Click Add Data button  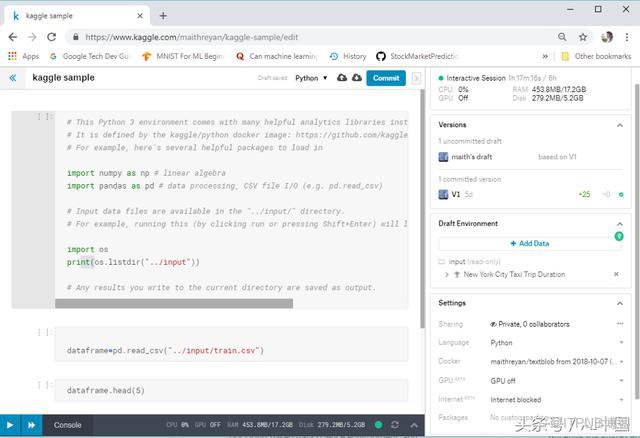529,243
